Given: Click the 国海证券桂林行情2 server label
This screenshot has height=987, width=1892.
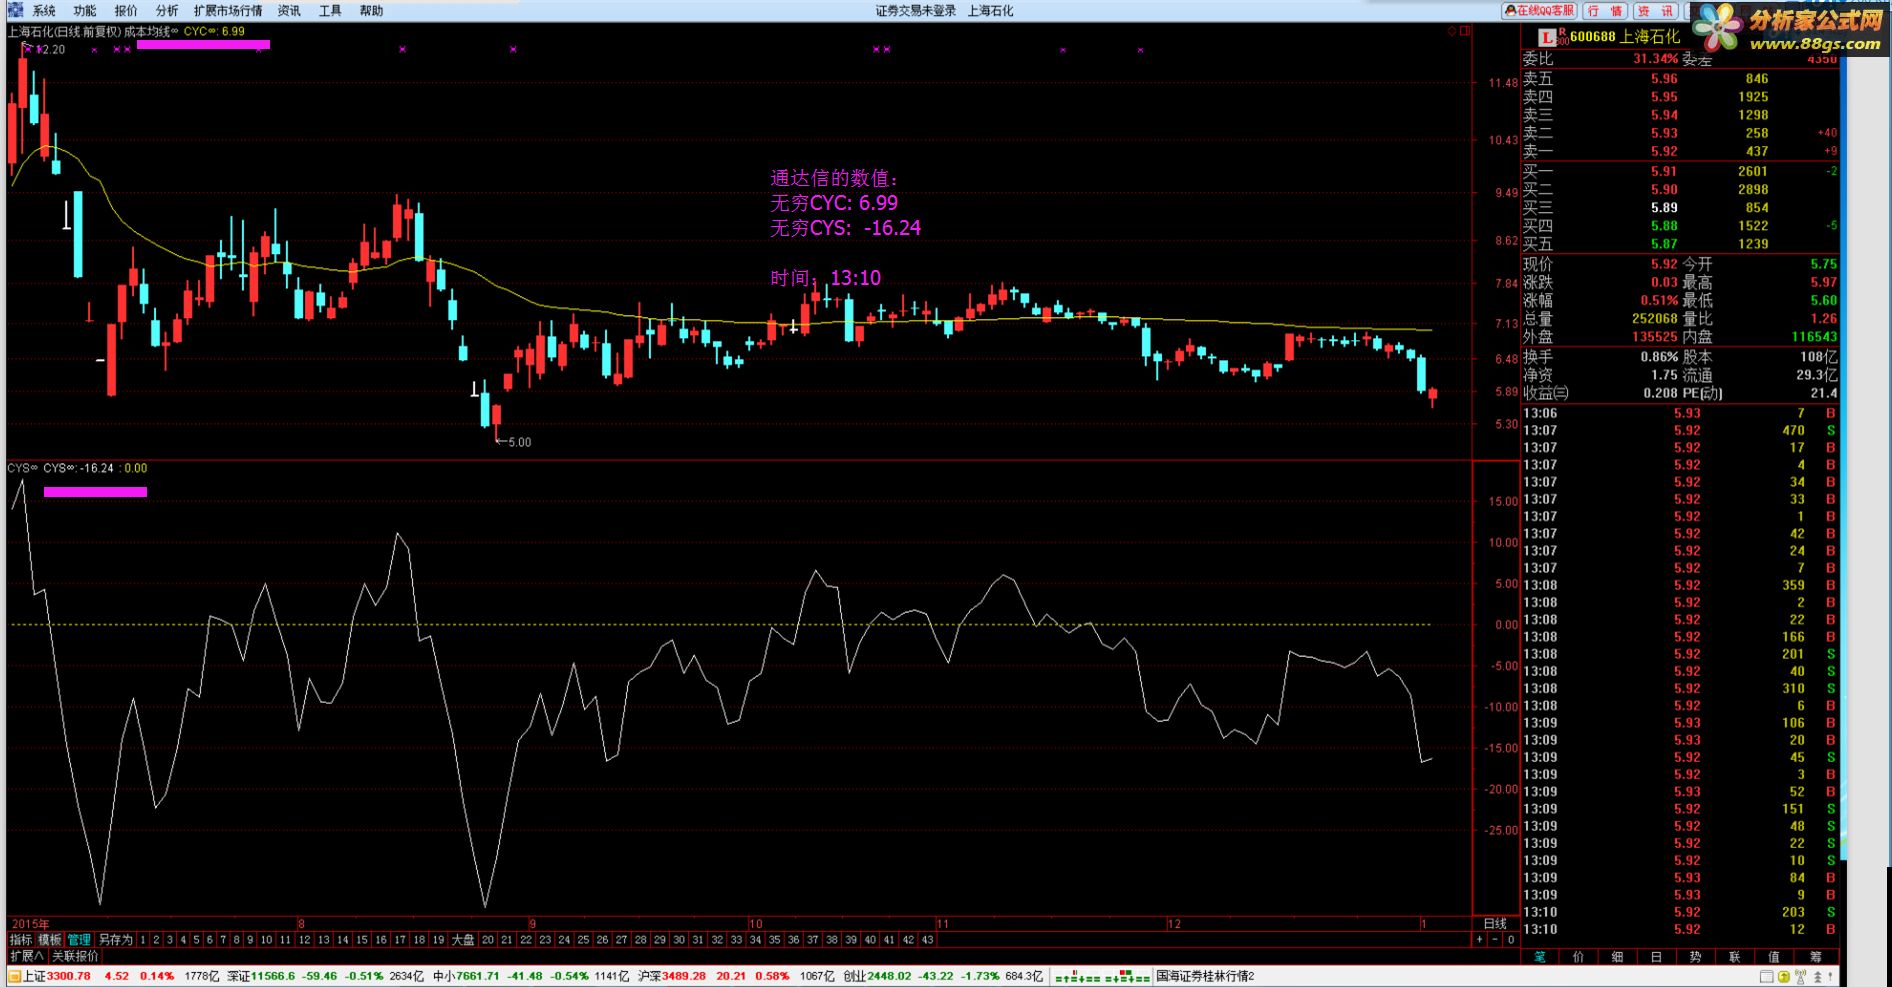Looking at the screenshot, I should click(1206, 976).
